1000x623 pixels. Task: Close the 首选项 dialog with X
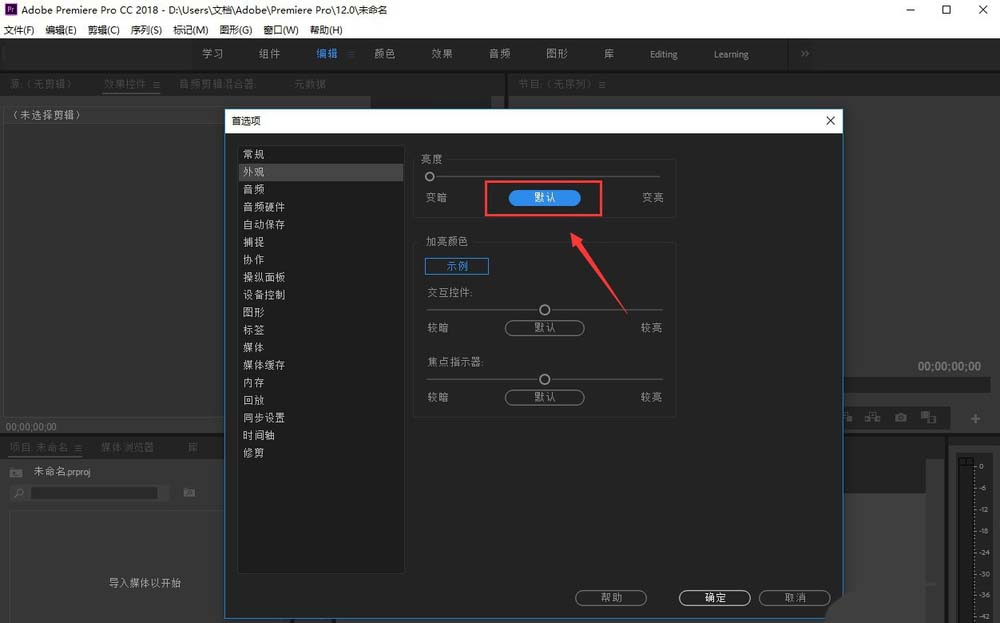(x=830, y=121)
